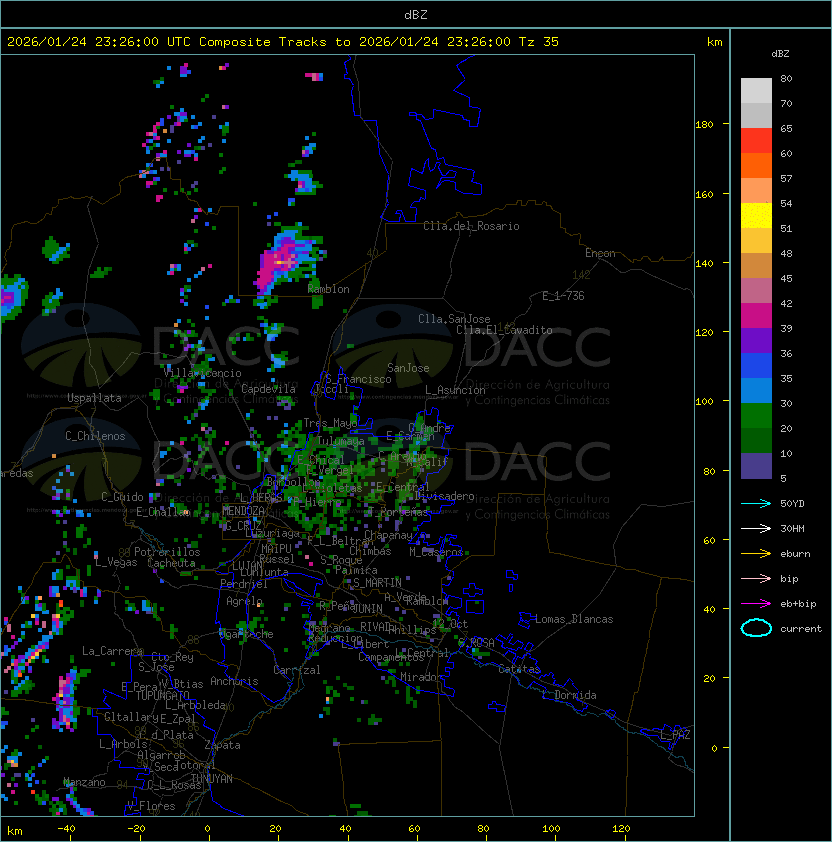Click the 'Agrelo' map label
Image resolution: width=832 pixels, height=842 pixels.
pyautogui.click(x=244, y=601)
